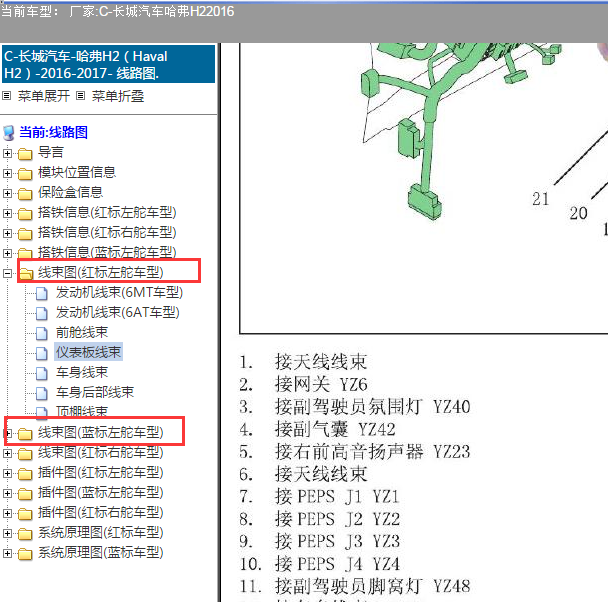Expand 搭铁信息(蓝标左舵车型) node
Viewport: 608px width, 602px height.
pyautogui.click(x=7, y=253)
